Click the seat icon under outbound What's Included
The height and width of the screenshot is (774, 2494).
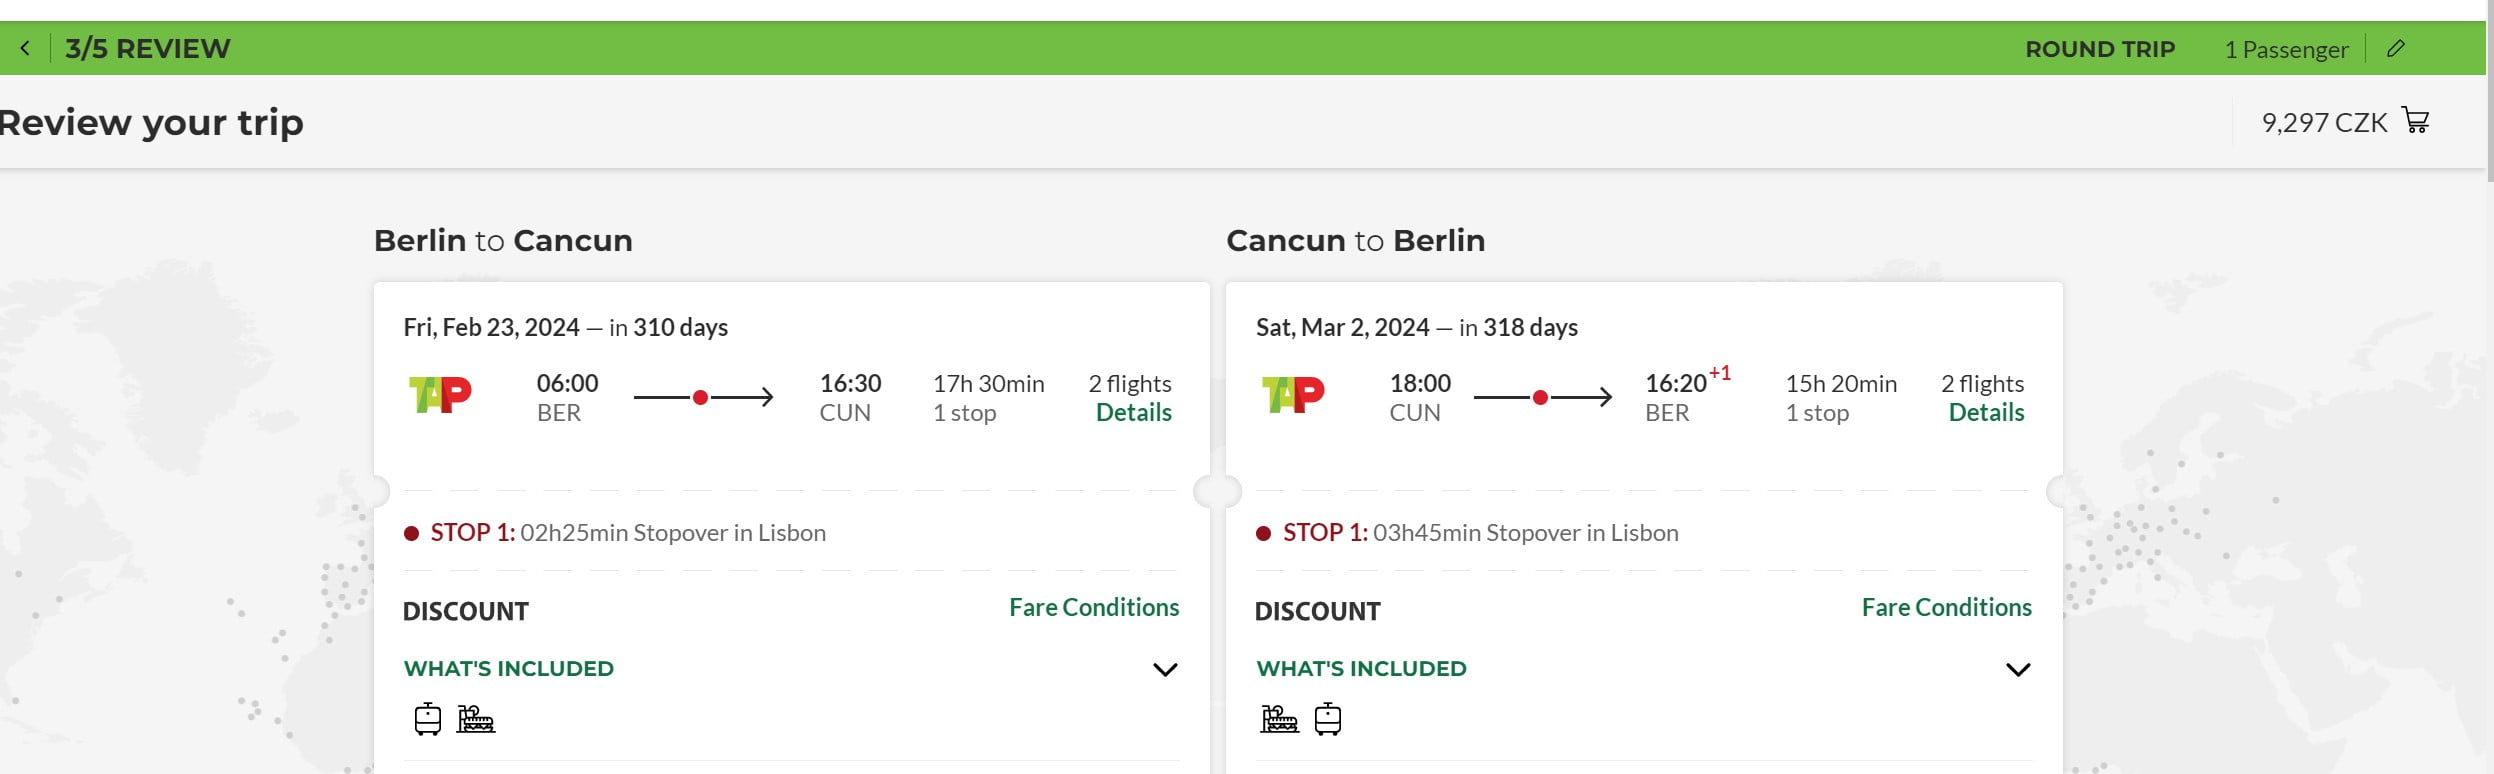click(x=476, y=719)
